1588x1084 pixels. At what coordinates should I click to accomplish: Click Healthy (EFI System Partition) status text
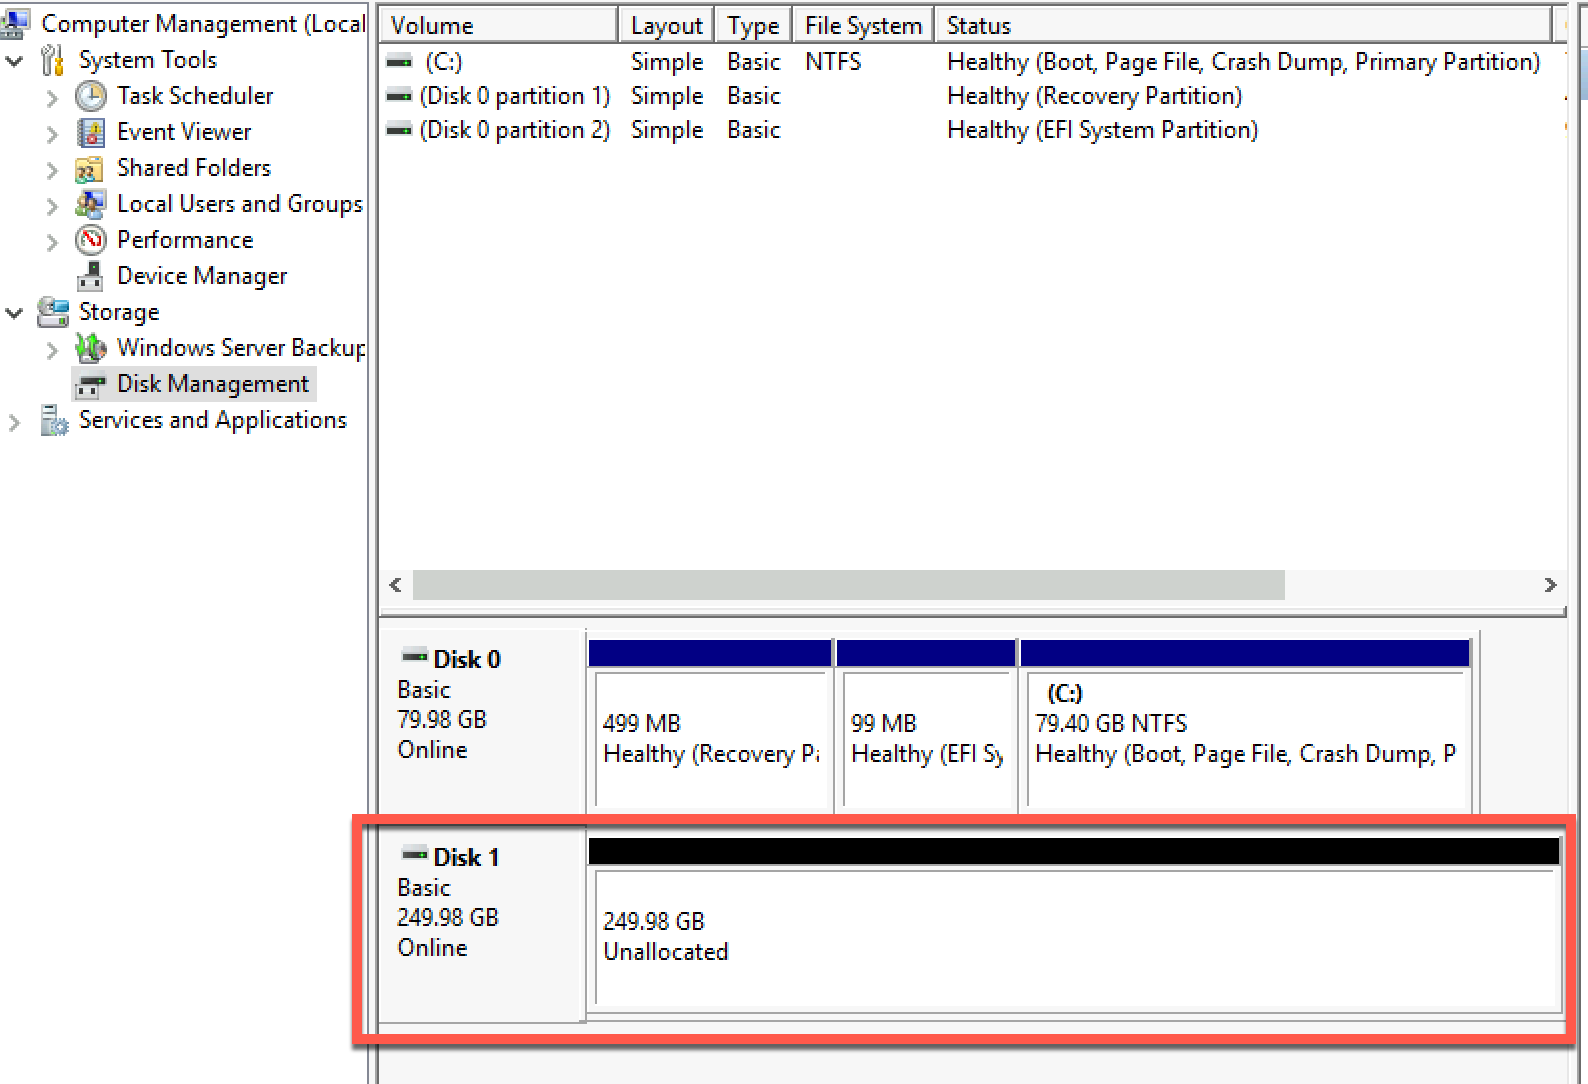tap(1103, 130)
